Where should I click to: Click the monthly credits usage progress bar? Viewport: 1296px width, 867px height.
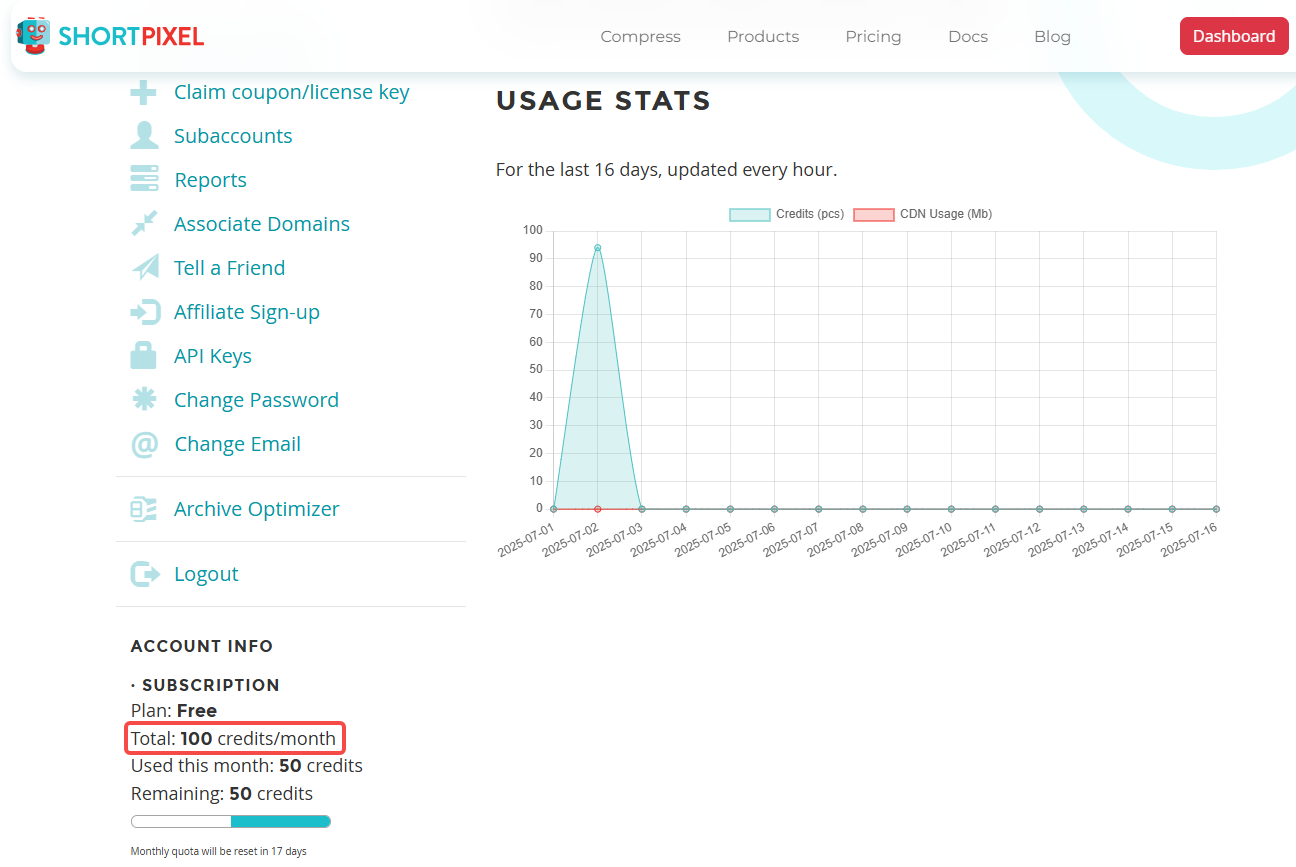[231, 822]
